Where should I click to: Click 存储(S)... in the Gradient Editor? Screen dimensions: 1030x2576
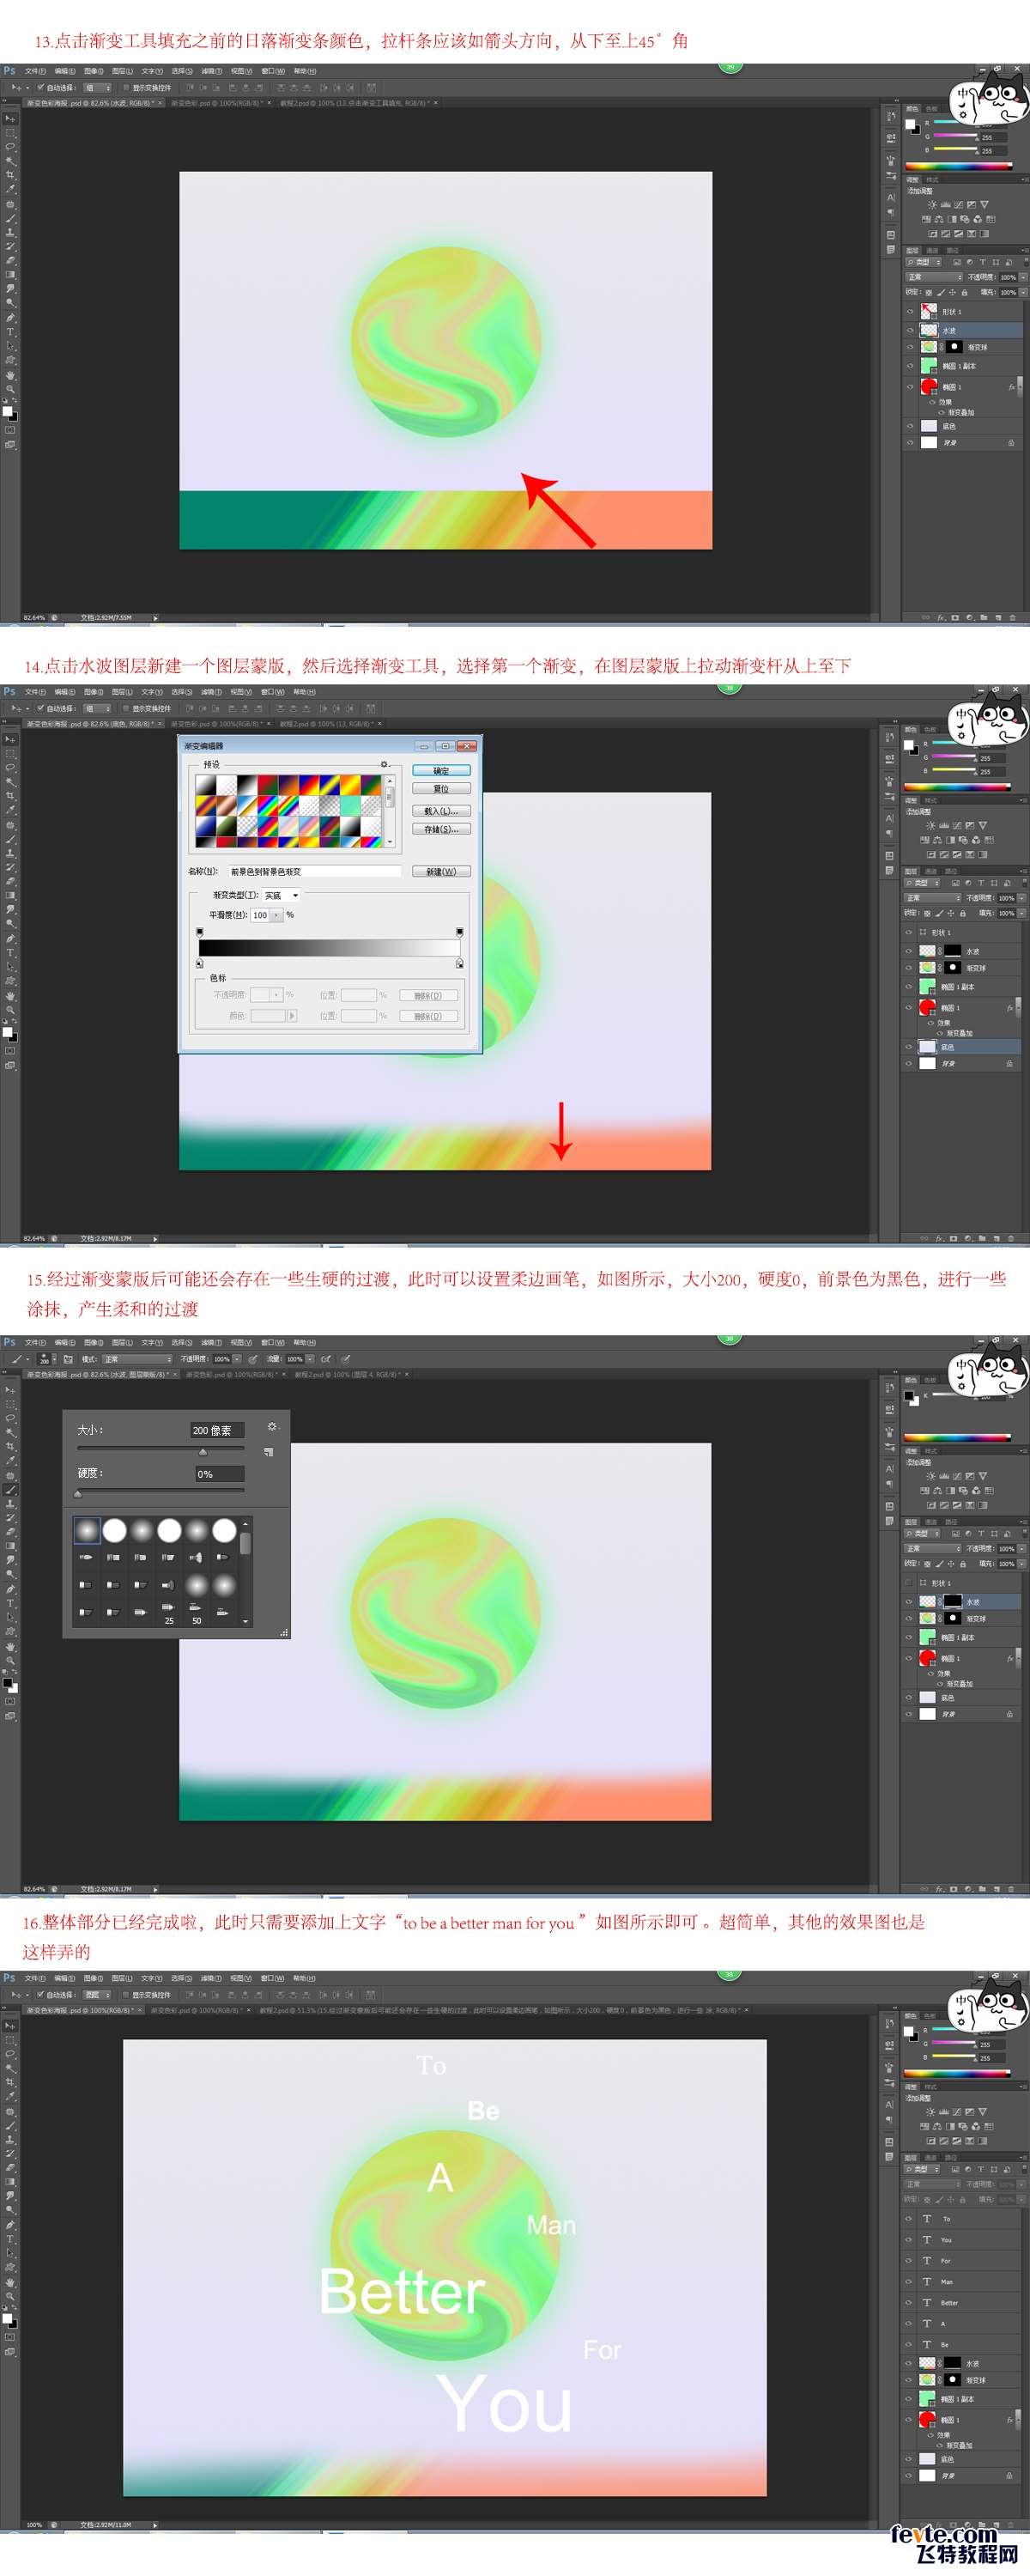(441, 829)
